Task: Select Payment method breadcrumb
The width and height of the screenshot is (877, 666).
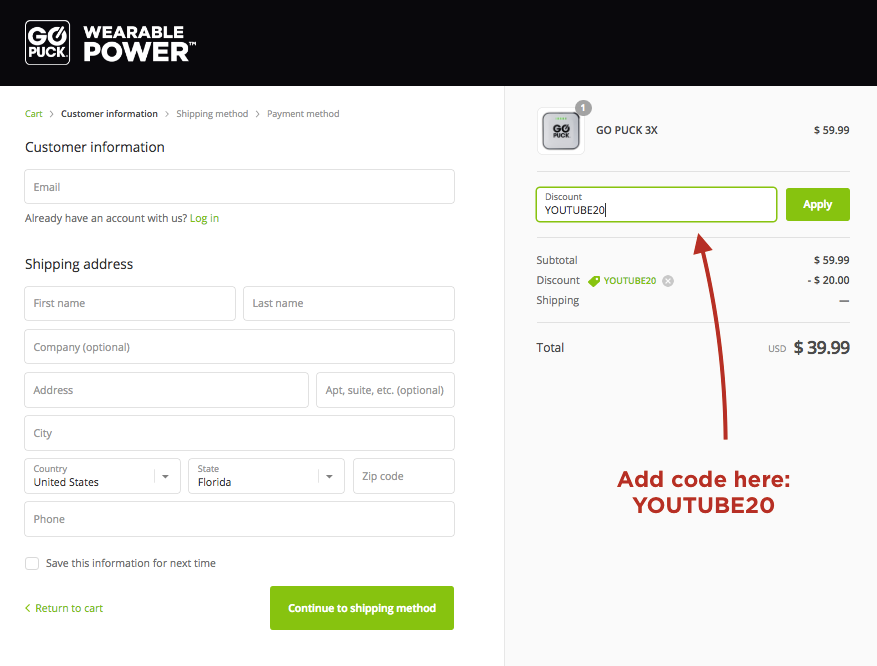Action: click(x=303, y=114)
